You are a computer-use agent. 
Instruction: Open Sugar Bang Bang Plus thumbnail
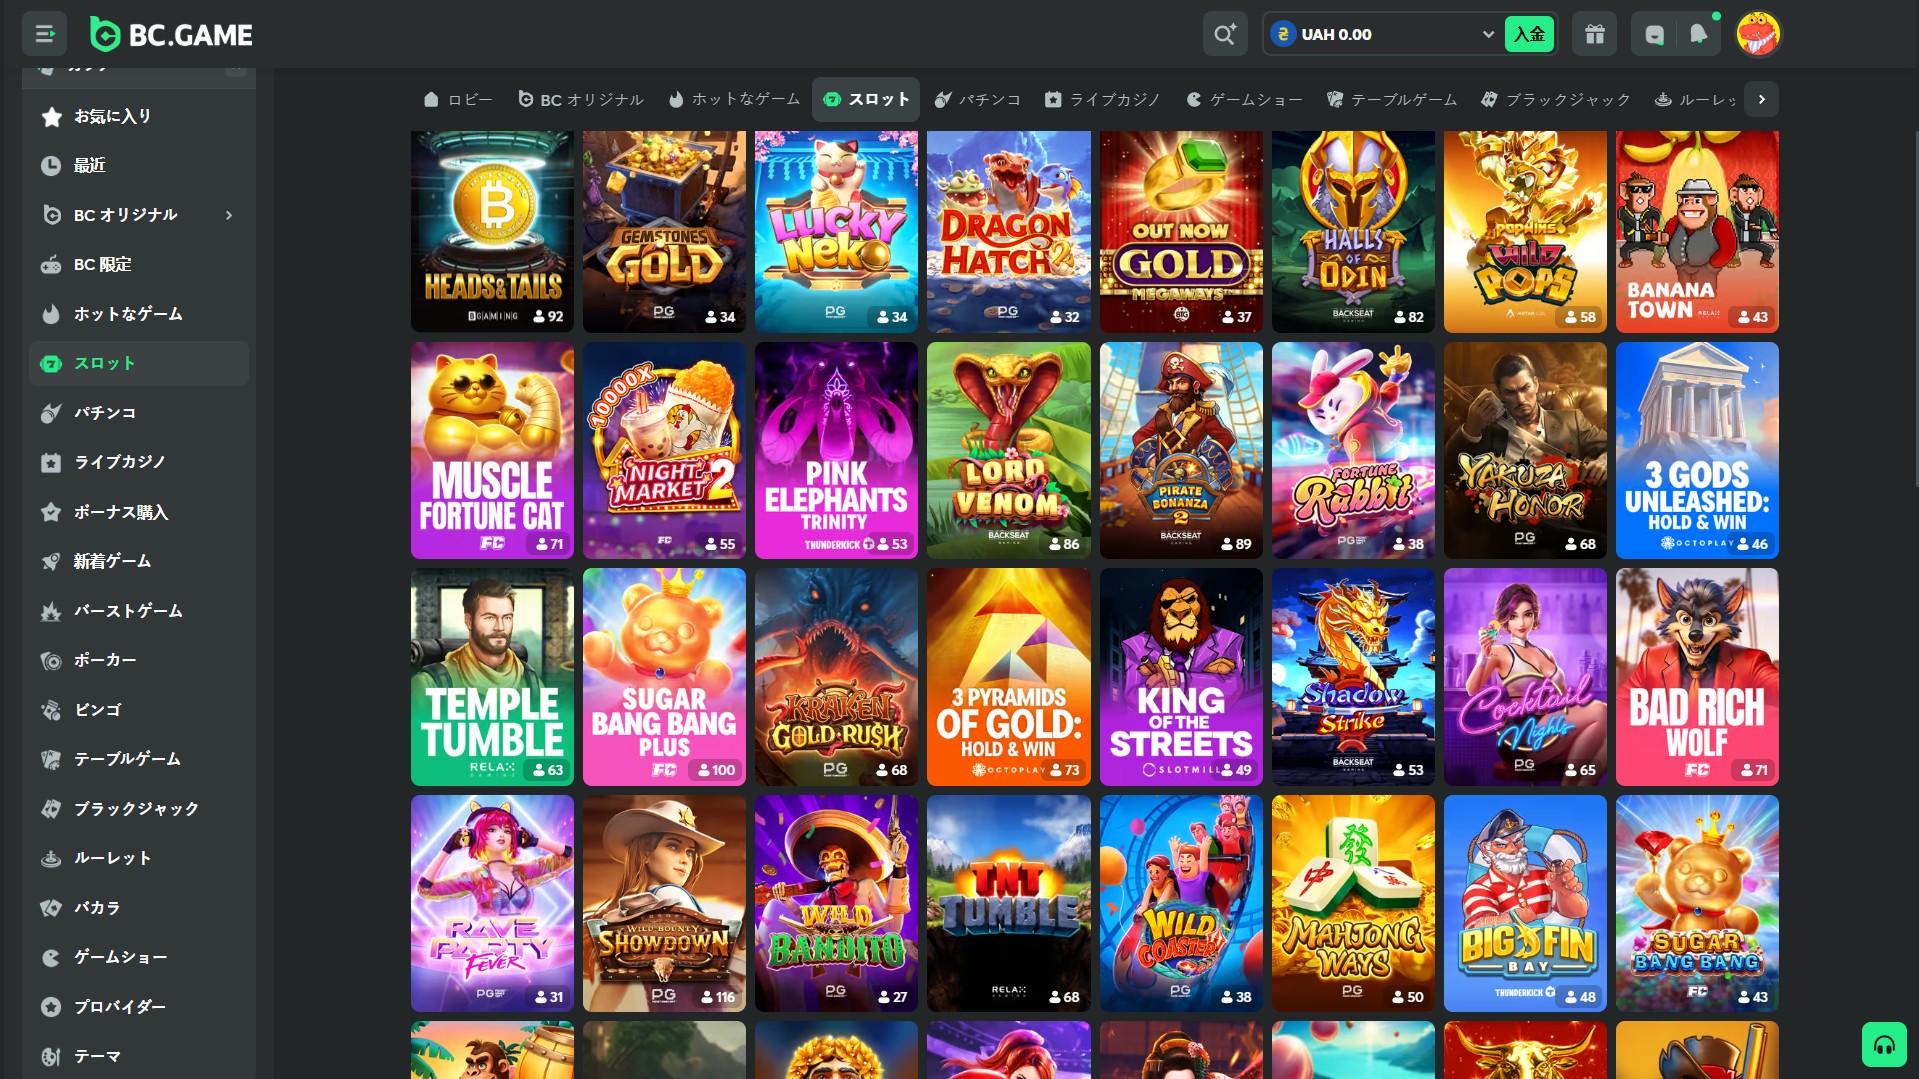[x=664, y=677]
